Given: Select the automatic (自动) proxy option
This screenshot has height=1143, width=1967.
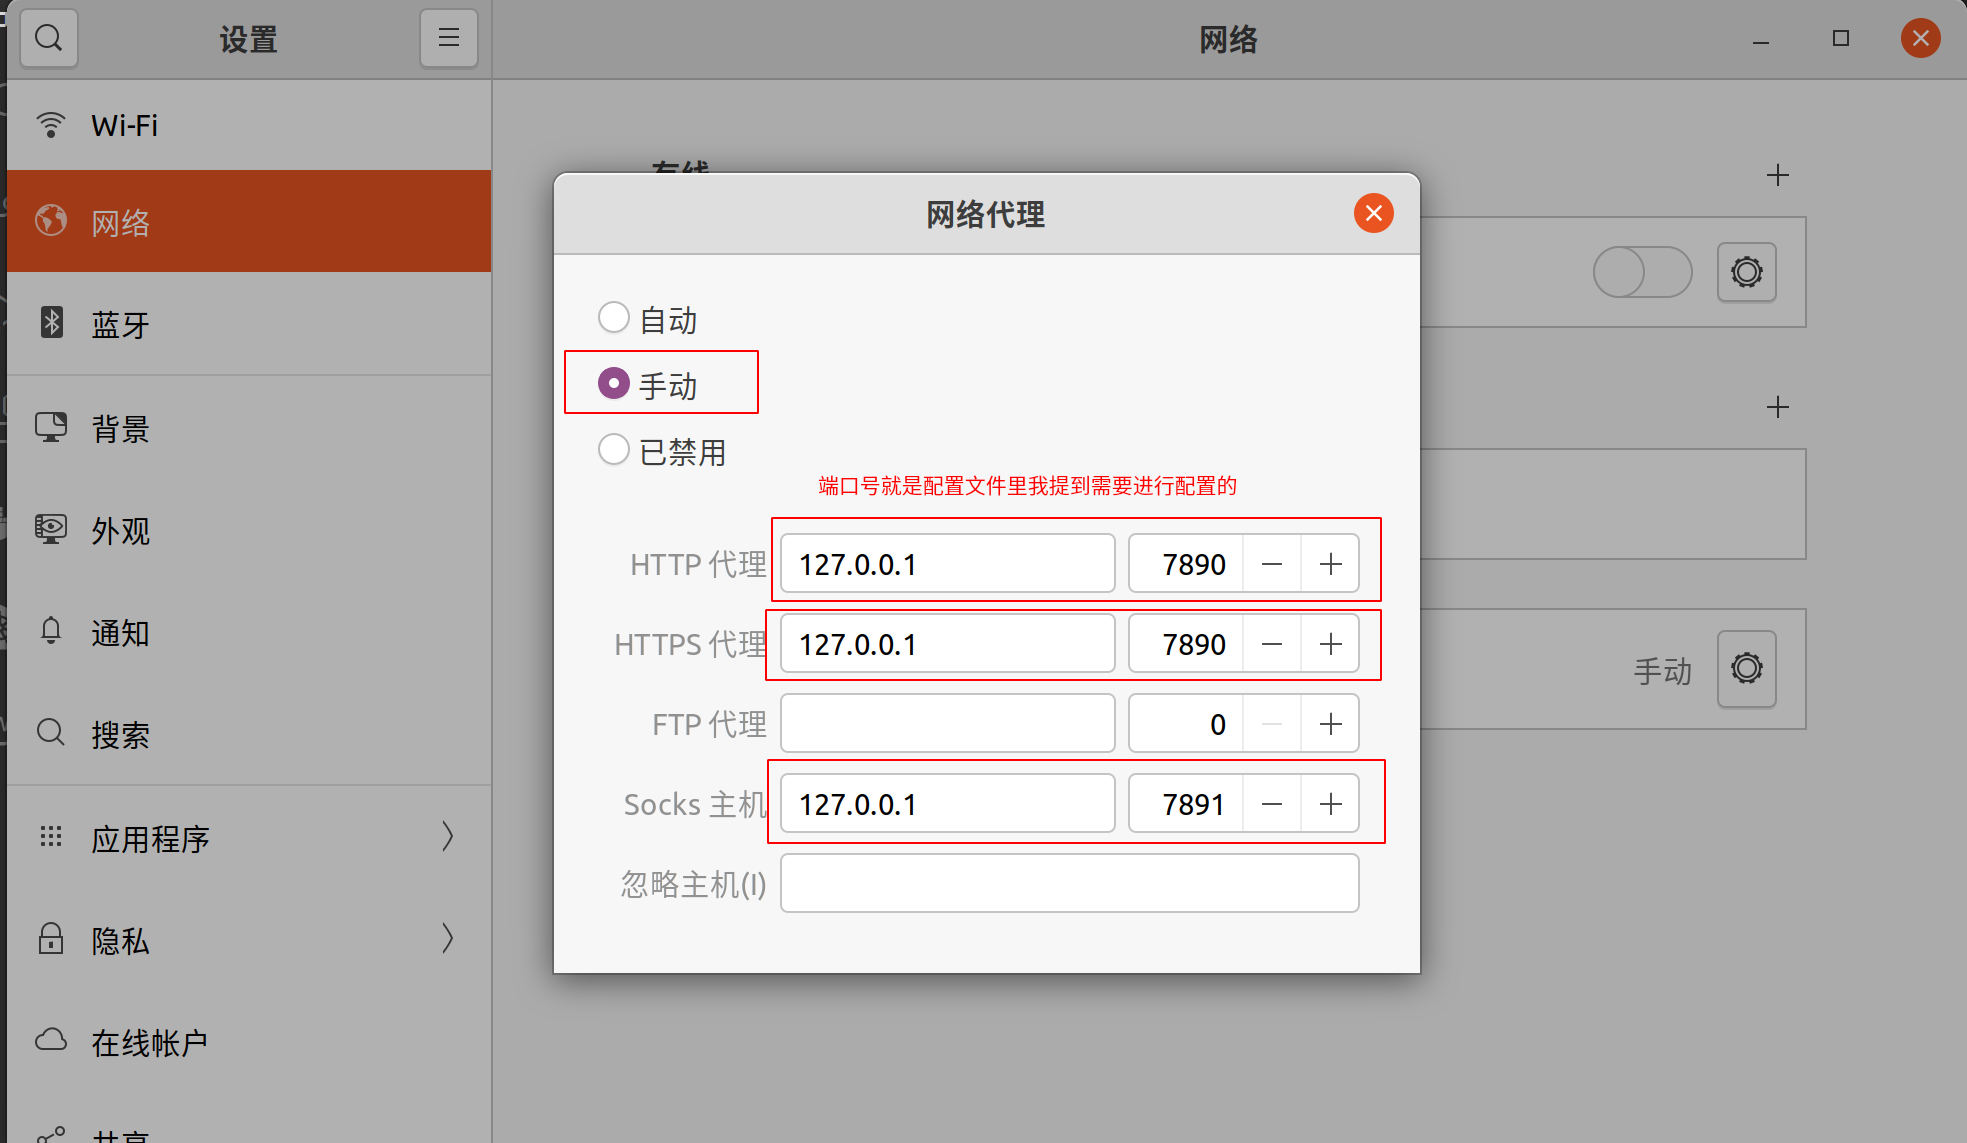Looking at the screenshot, I should tap(614, 318).
